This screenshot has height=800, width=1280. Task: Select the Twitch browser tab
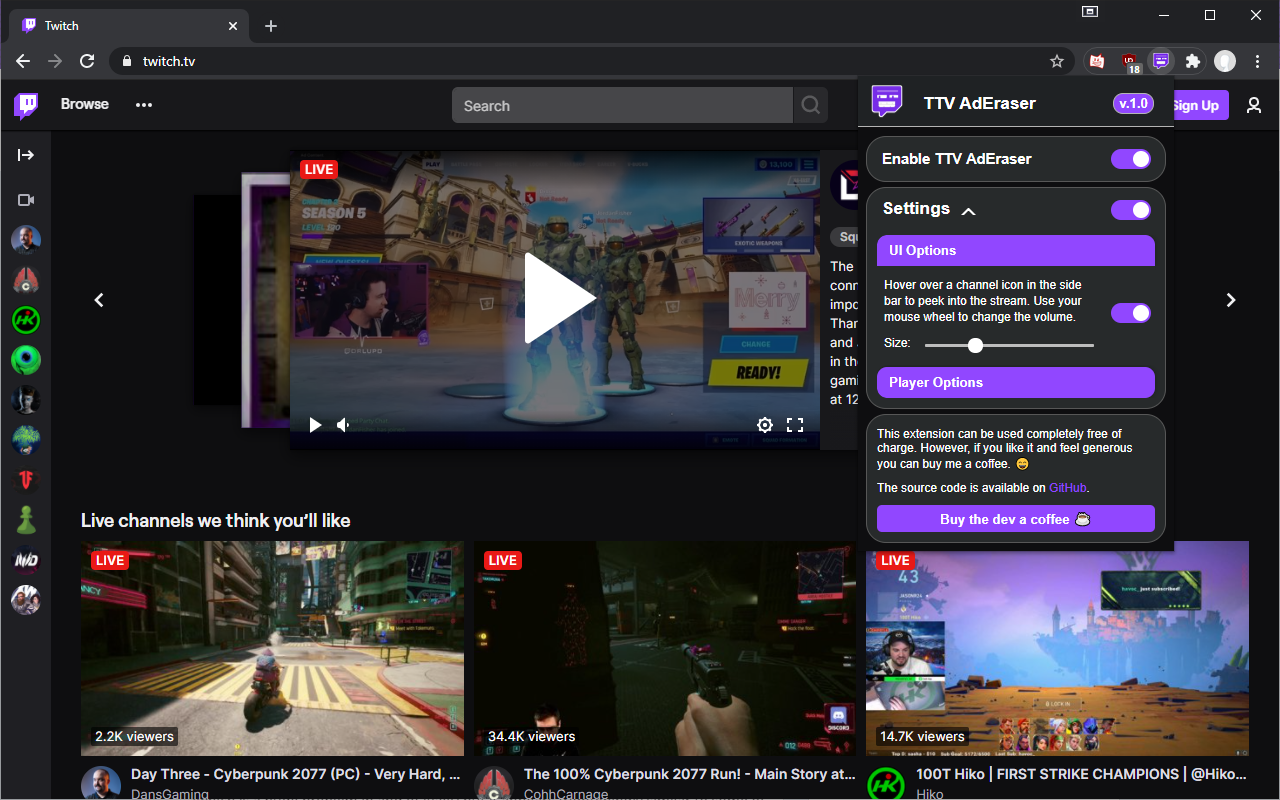point(127,26)
